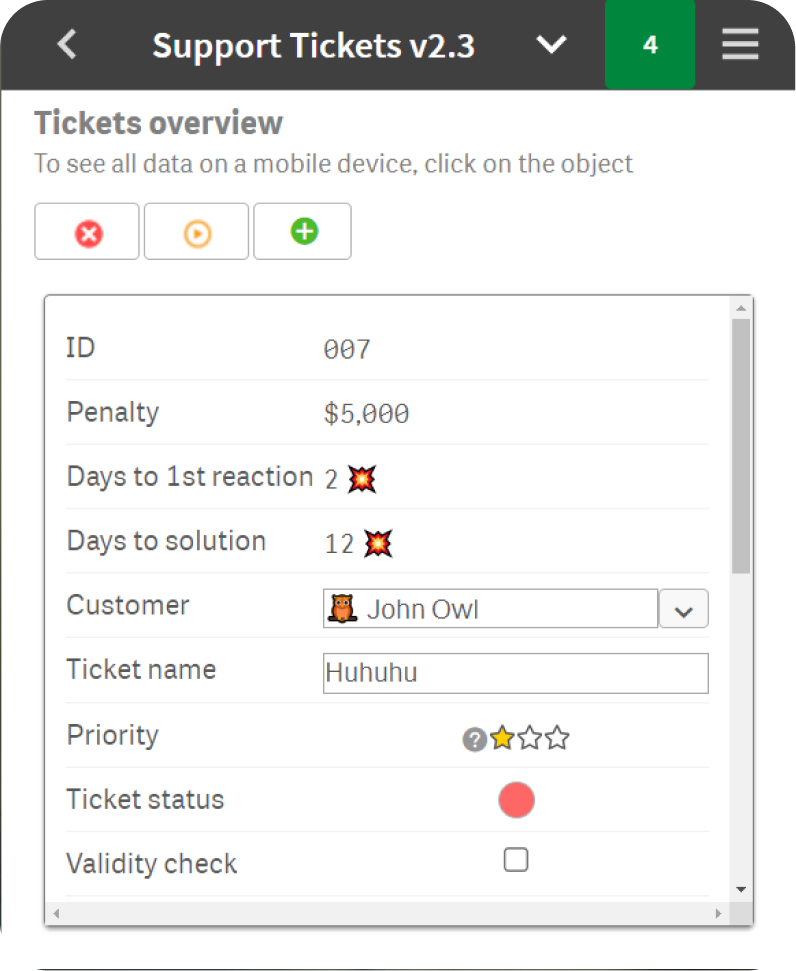Viewport: 796px width, 971px height.
Task: Click the green plus add button
Action: [303, 232]
